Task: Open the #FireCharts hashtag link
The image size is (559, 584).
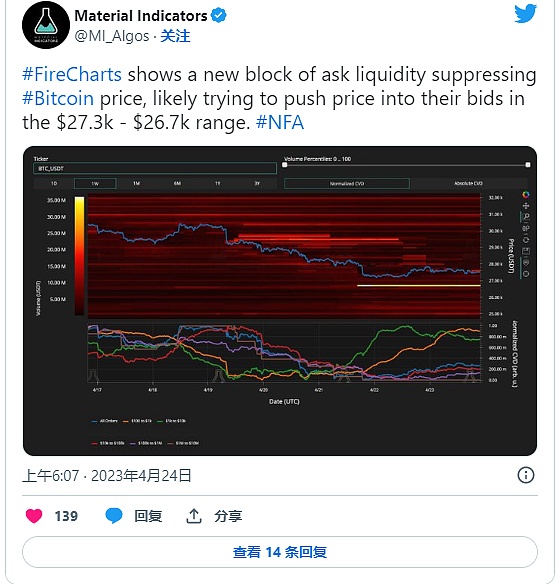Action: tap(72, 74)
